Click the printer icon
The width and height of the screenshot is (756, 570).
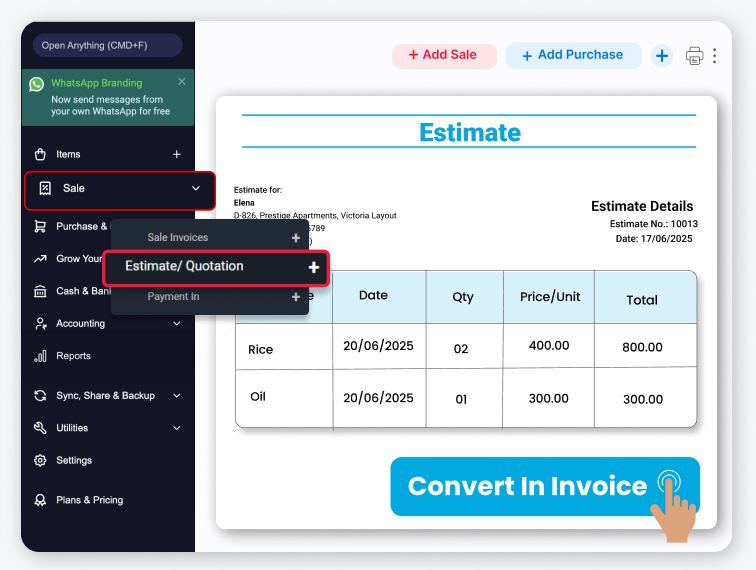pyautogui.click(x=694, y=56)
